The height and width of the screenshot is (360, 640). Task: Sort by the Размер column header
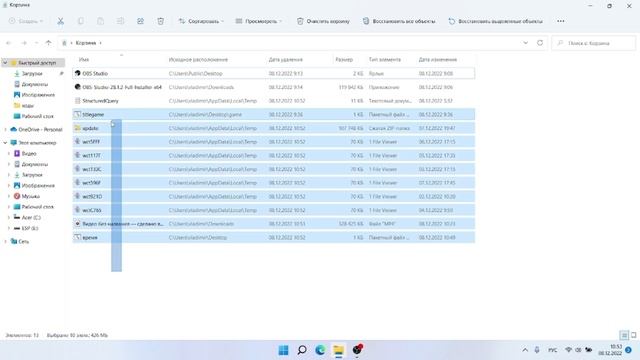(344, 60)
